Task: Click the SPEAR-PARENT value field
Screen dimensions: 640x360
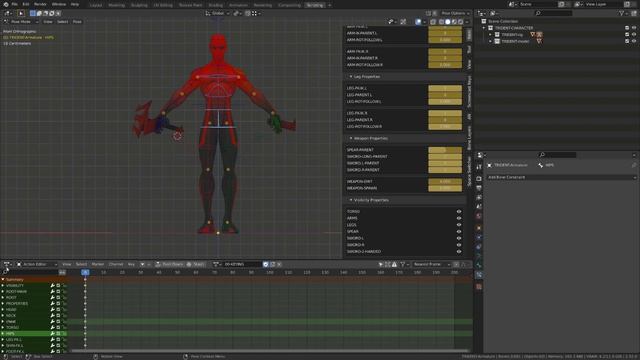Action: tap(445, 150)
